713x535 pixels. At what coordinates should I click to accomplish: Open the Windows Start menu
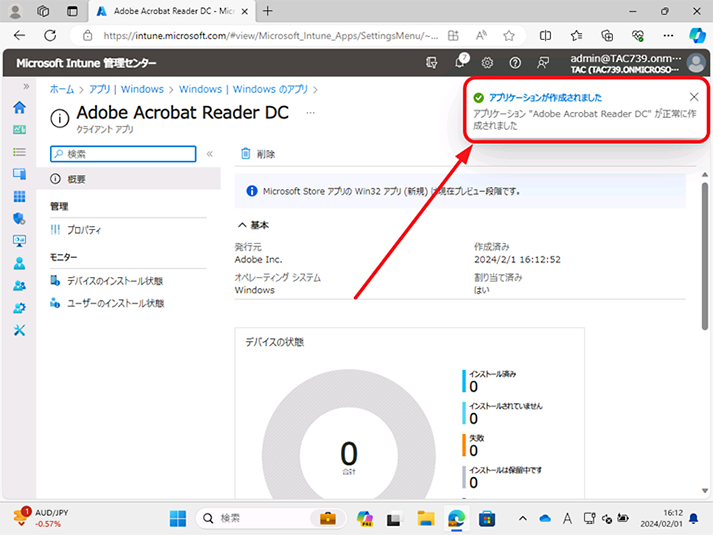pos(178,518)
